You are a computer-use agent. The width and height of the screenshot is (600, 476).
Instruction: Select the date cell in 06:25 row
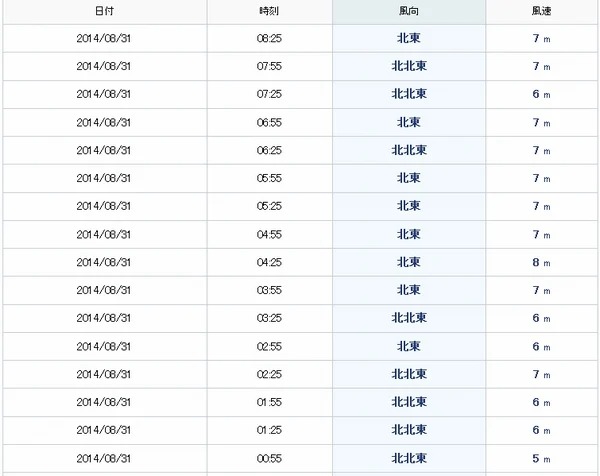coord(104,150)
